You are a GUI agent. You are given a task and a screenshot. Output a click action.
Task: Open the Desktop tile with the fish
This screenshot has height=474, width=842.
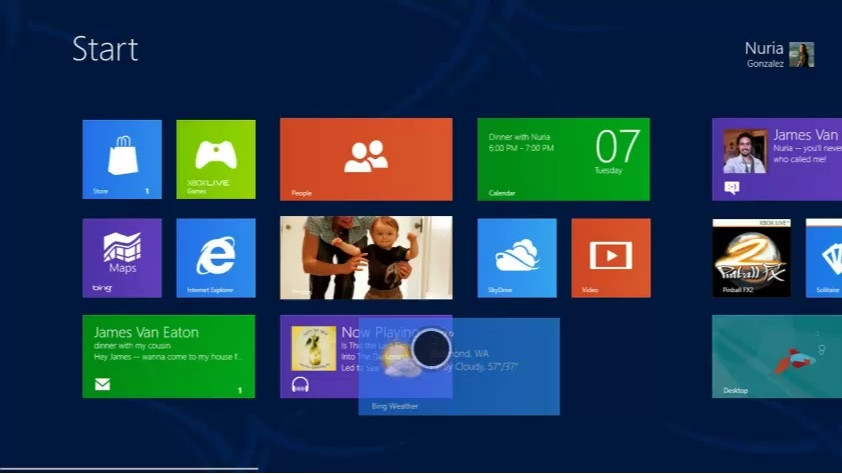777,356
